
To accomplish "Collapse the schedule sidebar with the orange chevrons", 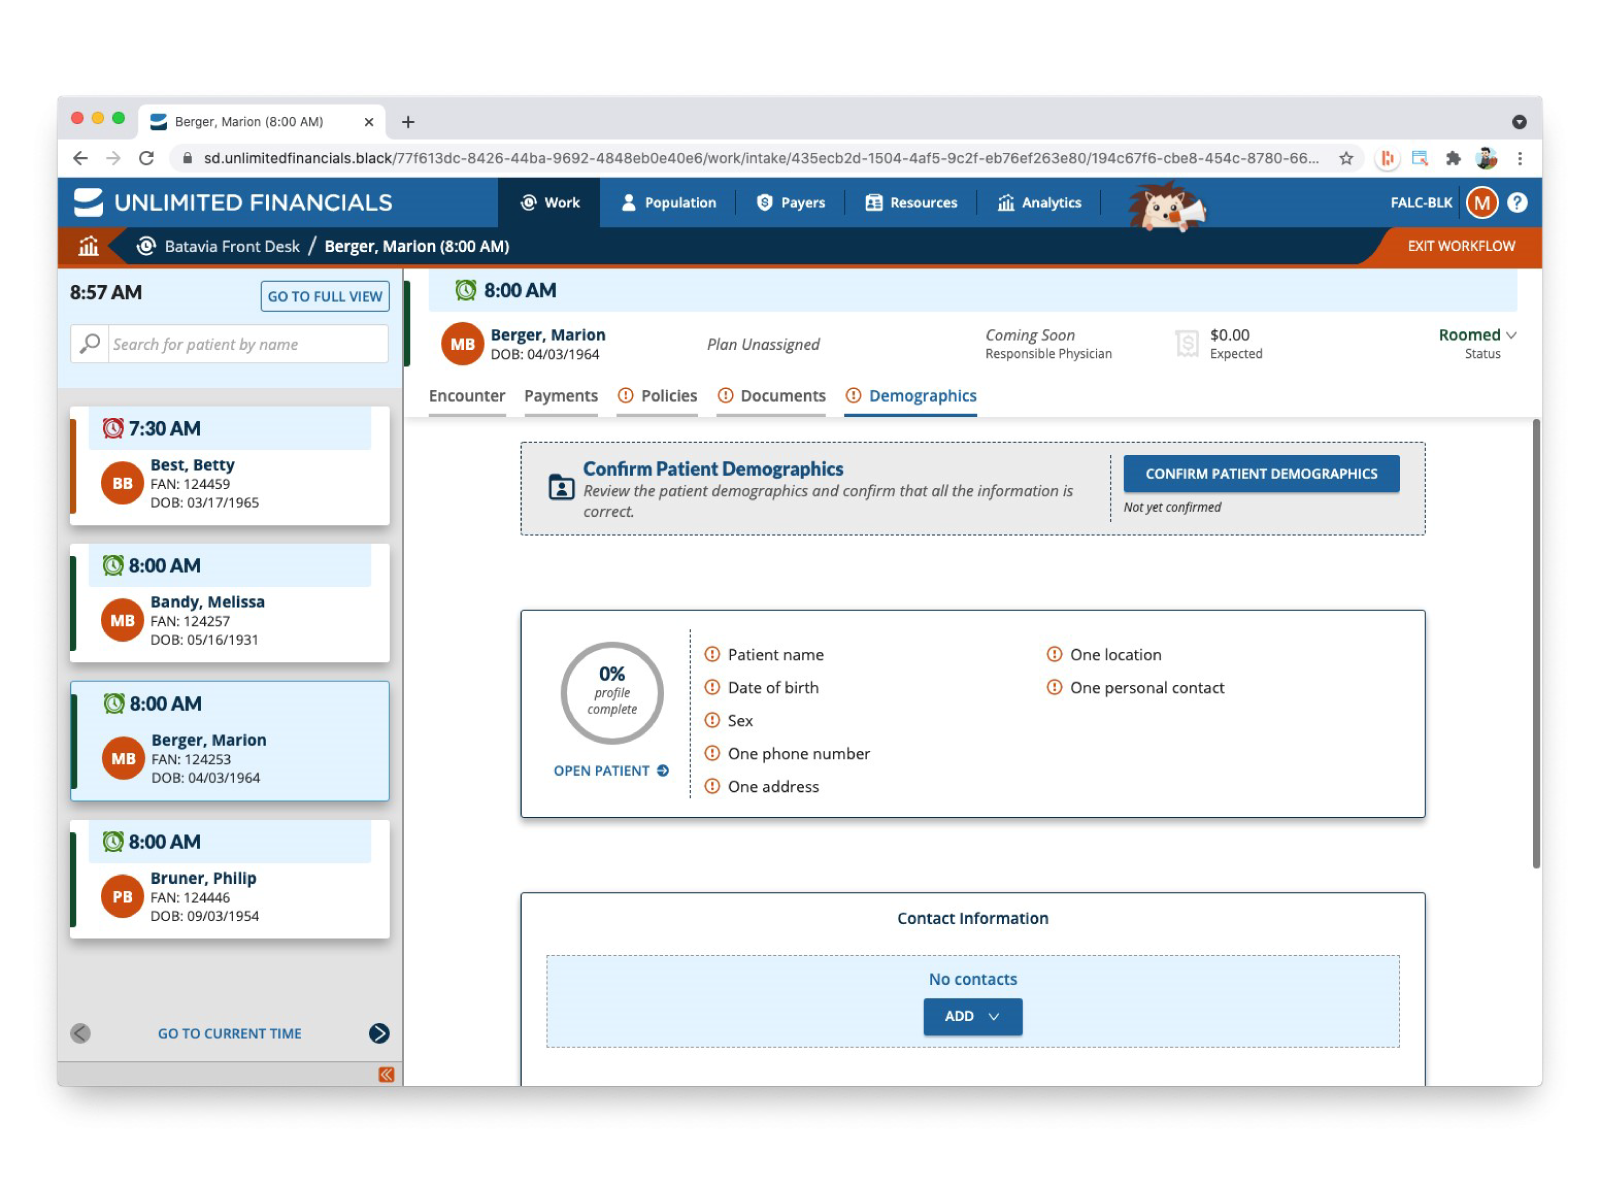I will pyautogui.click(x=385, y=1074).
